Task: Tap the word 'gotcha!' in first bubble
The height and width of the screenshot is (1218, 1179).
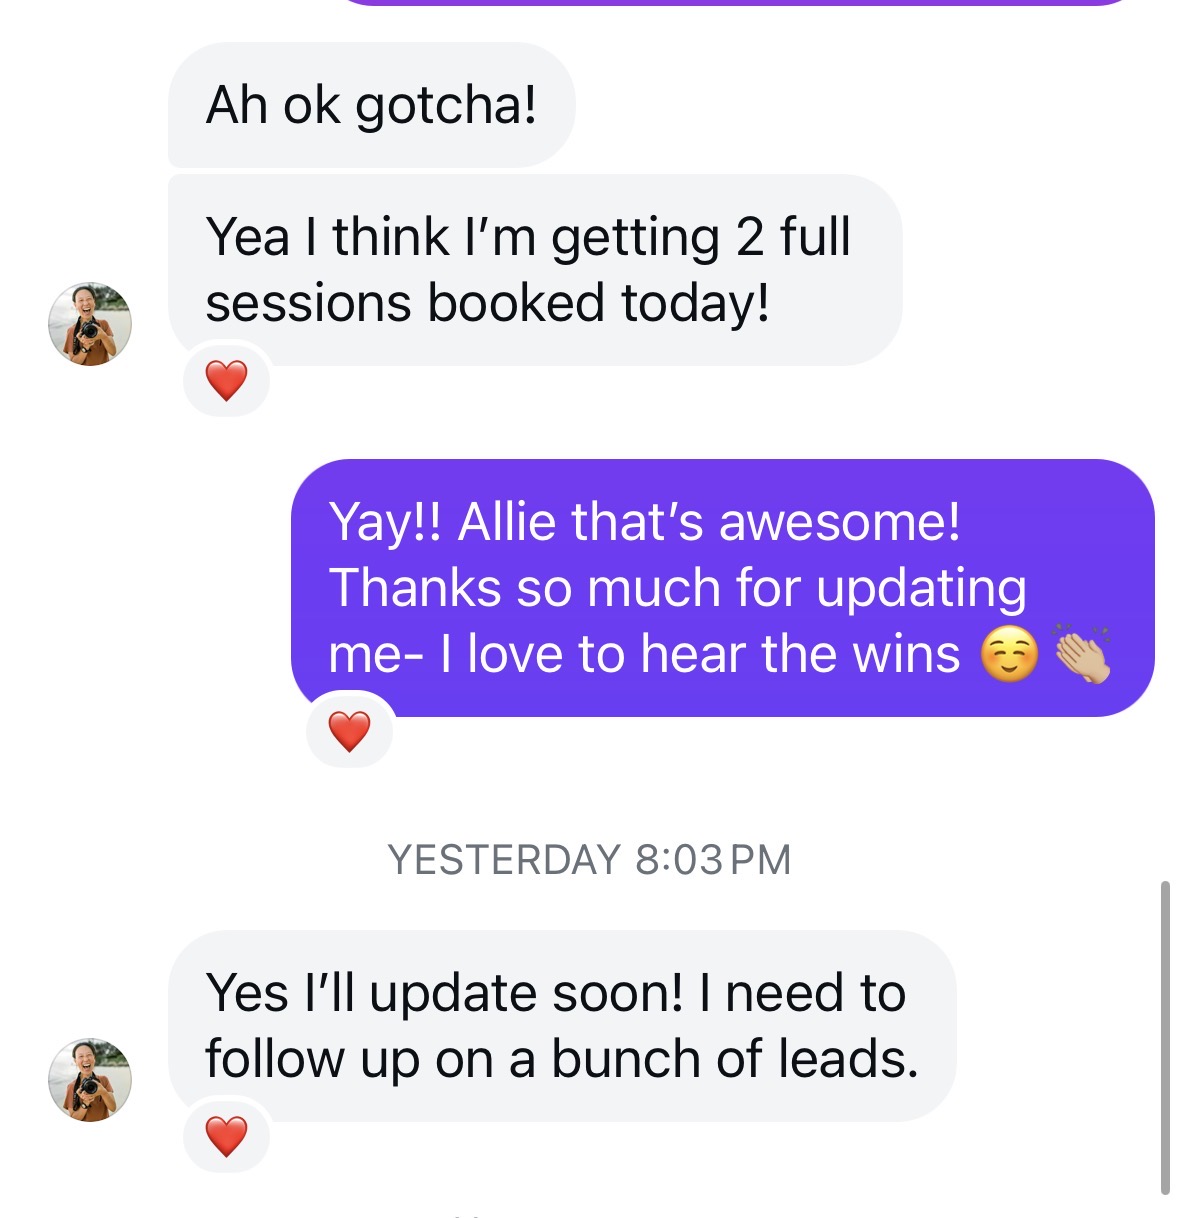Action: 446,106
